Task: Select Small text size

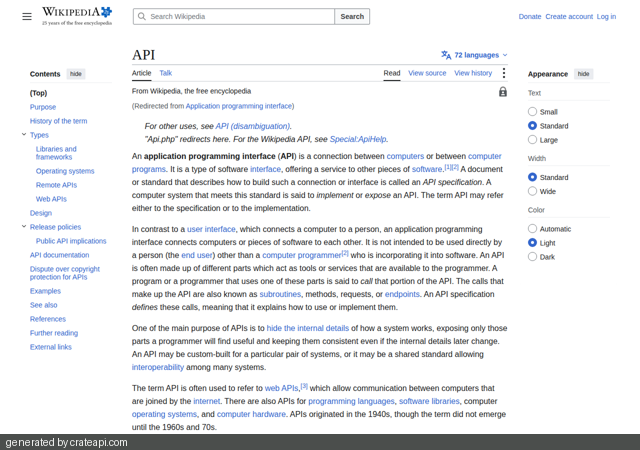Action: click(x=532, y=111)
